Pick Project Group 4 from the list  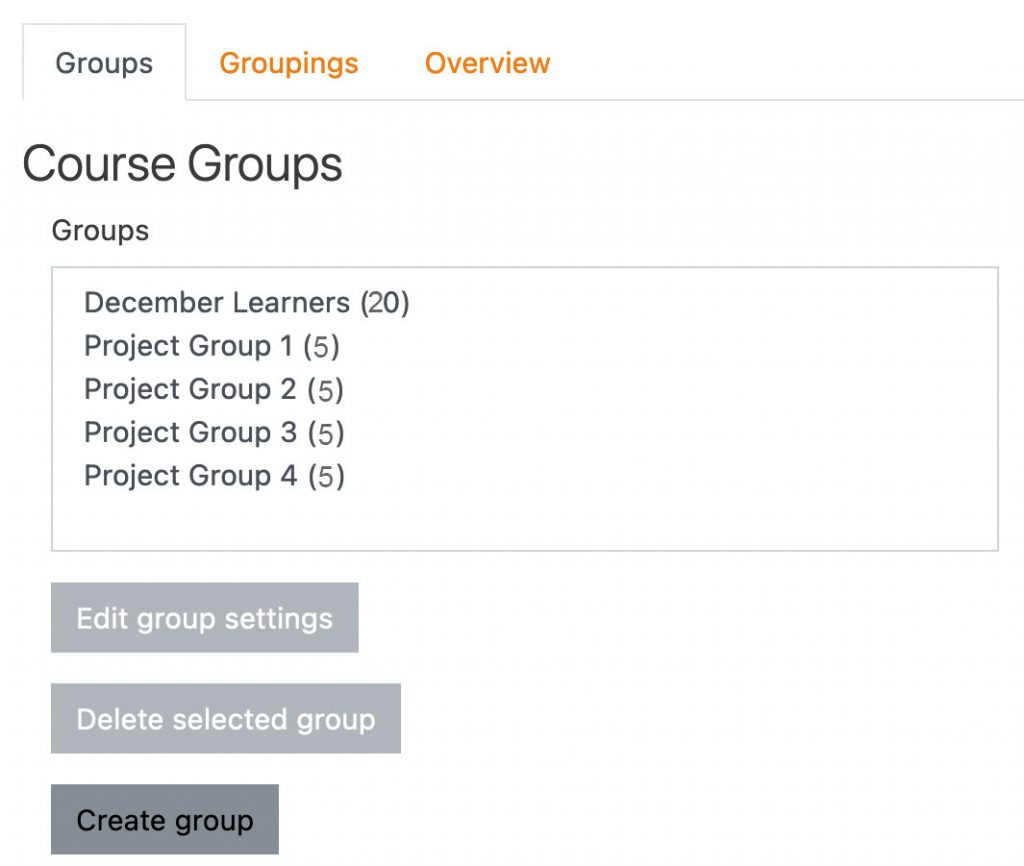click(214, 475)
